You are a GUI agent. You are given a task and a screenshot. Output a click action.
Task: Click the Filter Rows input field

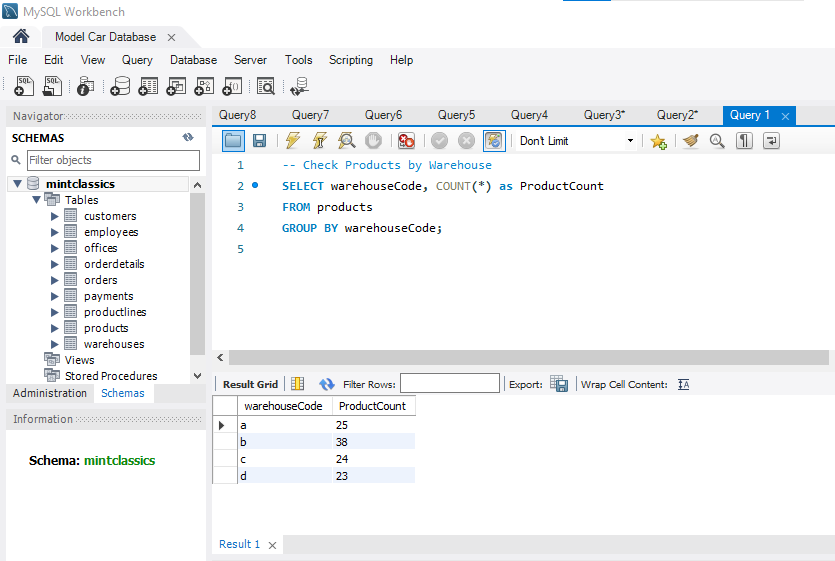449,384
